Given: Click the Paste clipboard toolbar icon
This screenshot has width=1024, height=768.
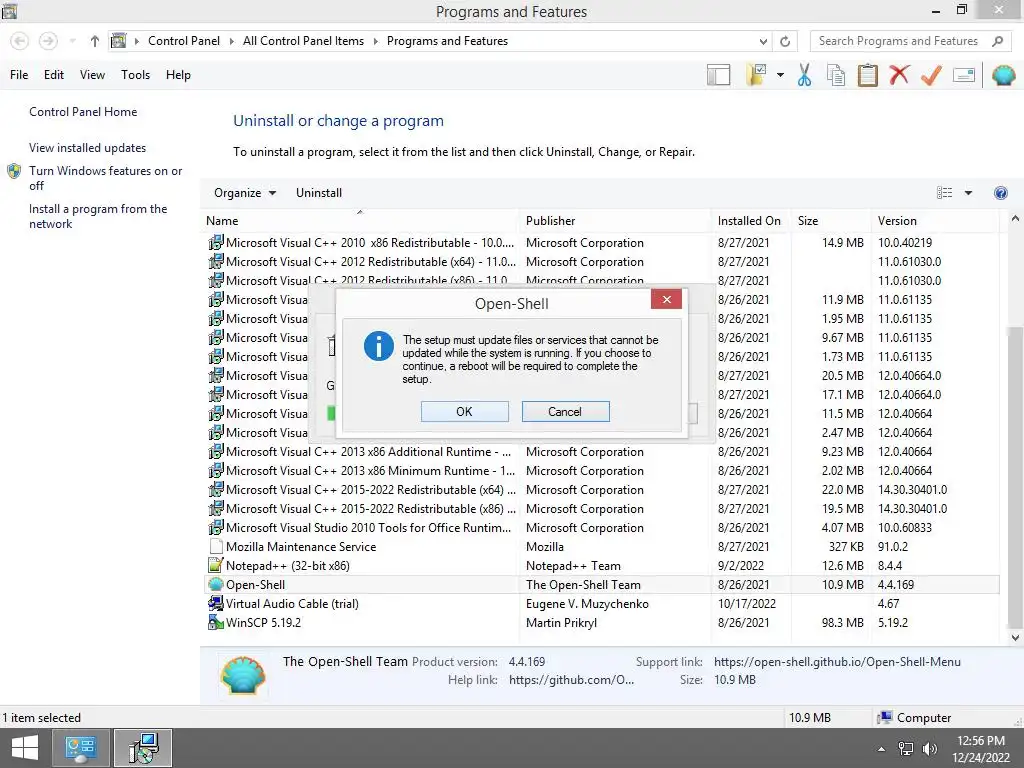Looking at the screenshot, I should (x=867, y=75).
